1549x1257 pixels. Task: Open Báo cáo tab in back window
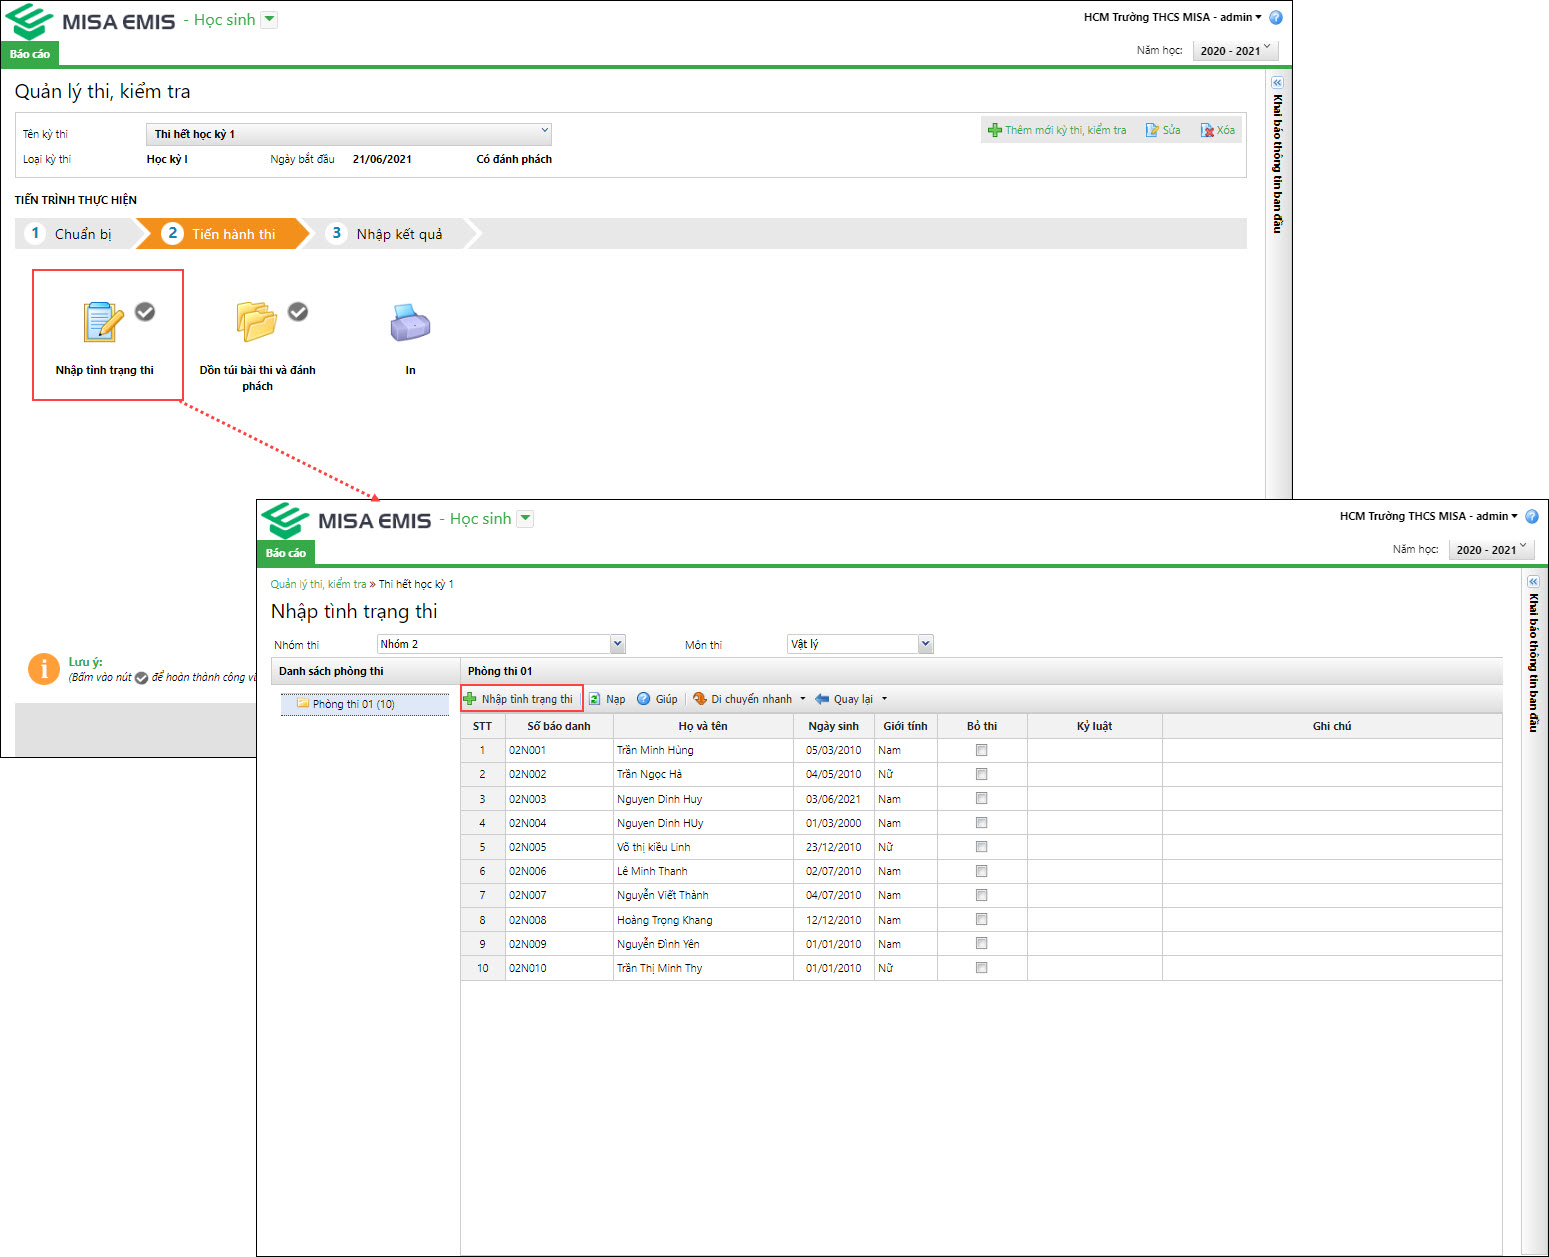(30, 54)
